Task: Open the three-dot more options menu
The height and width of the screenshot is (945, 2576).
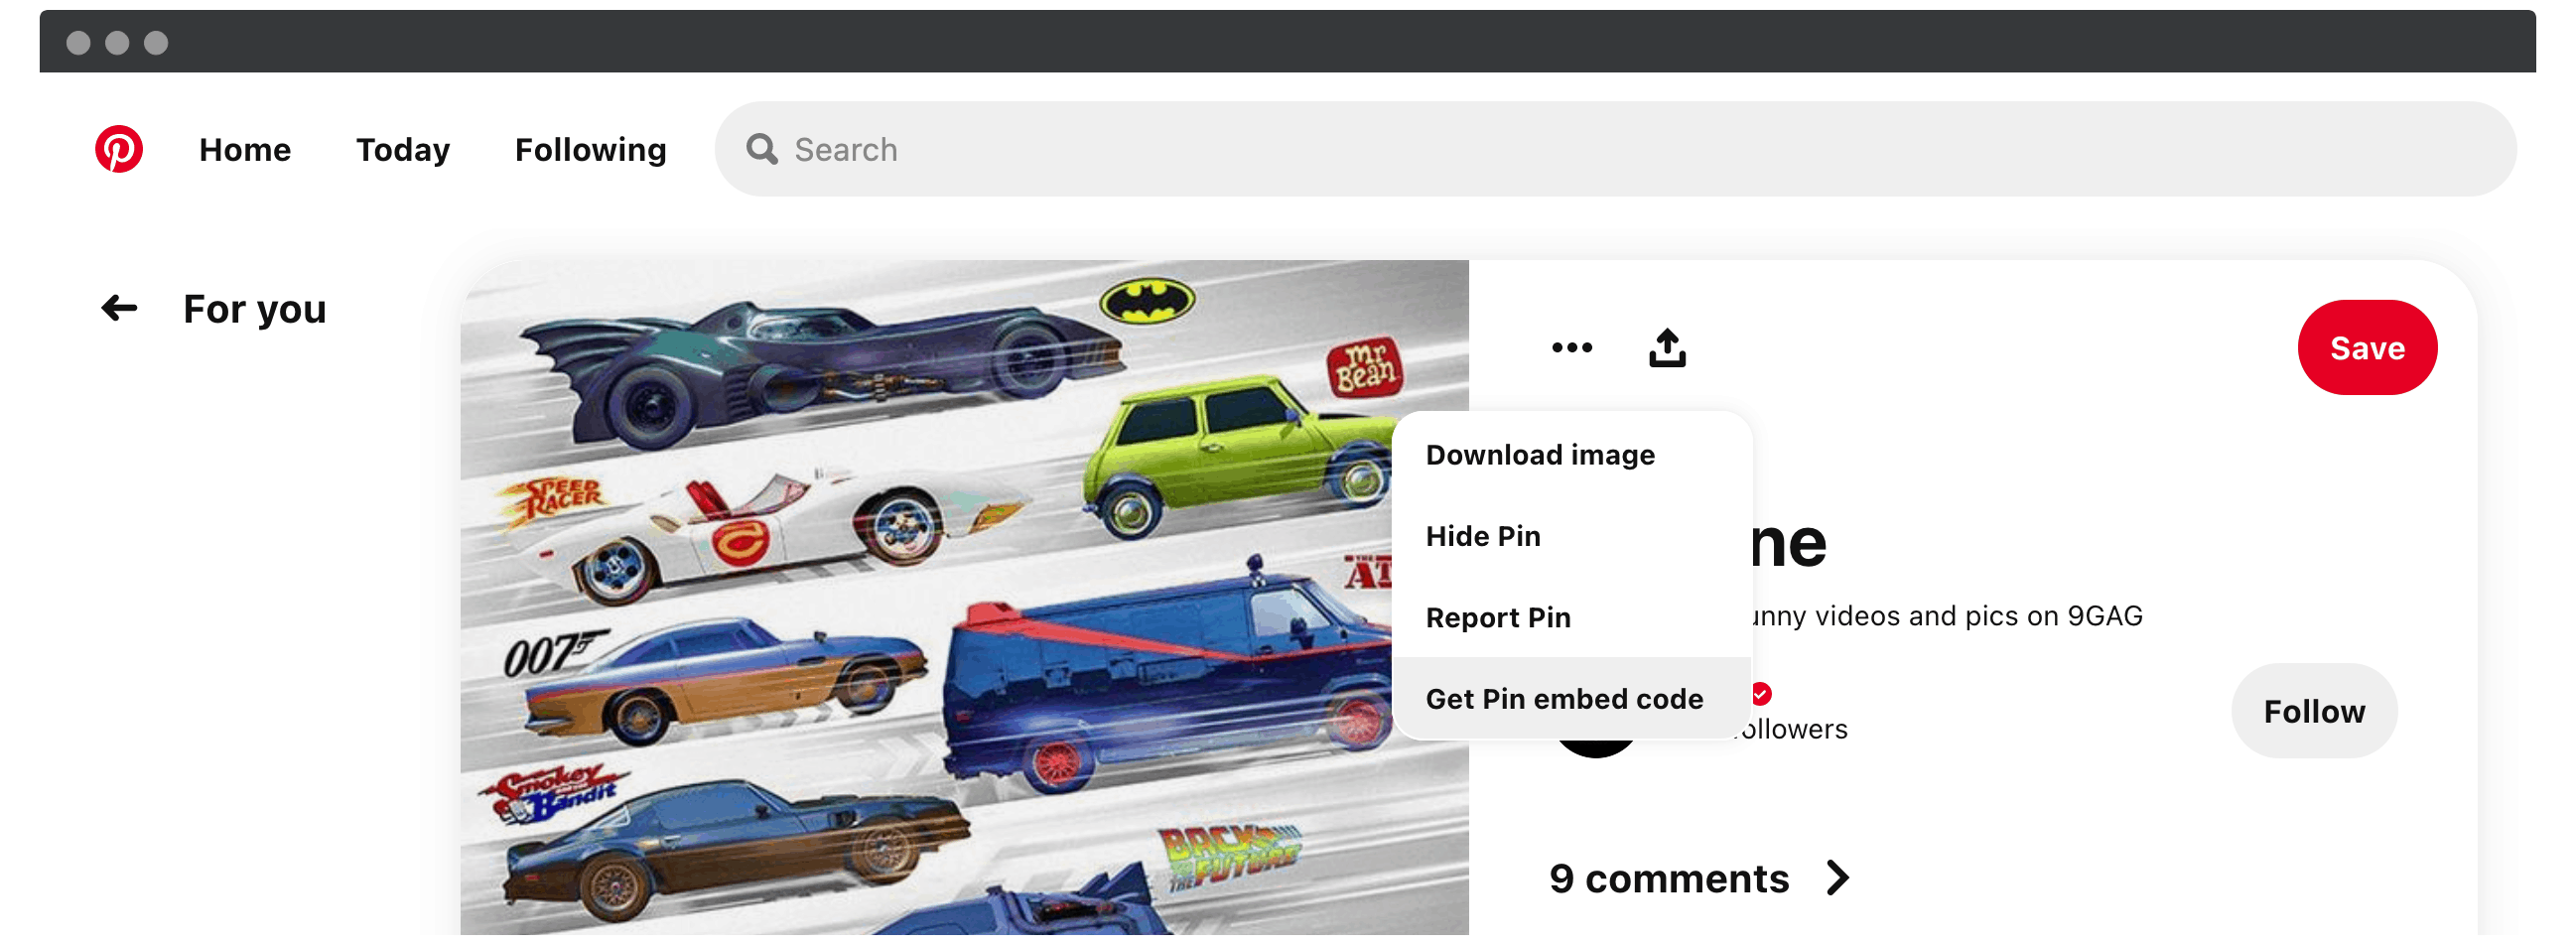Action: pos(1571,347)
